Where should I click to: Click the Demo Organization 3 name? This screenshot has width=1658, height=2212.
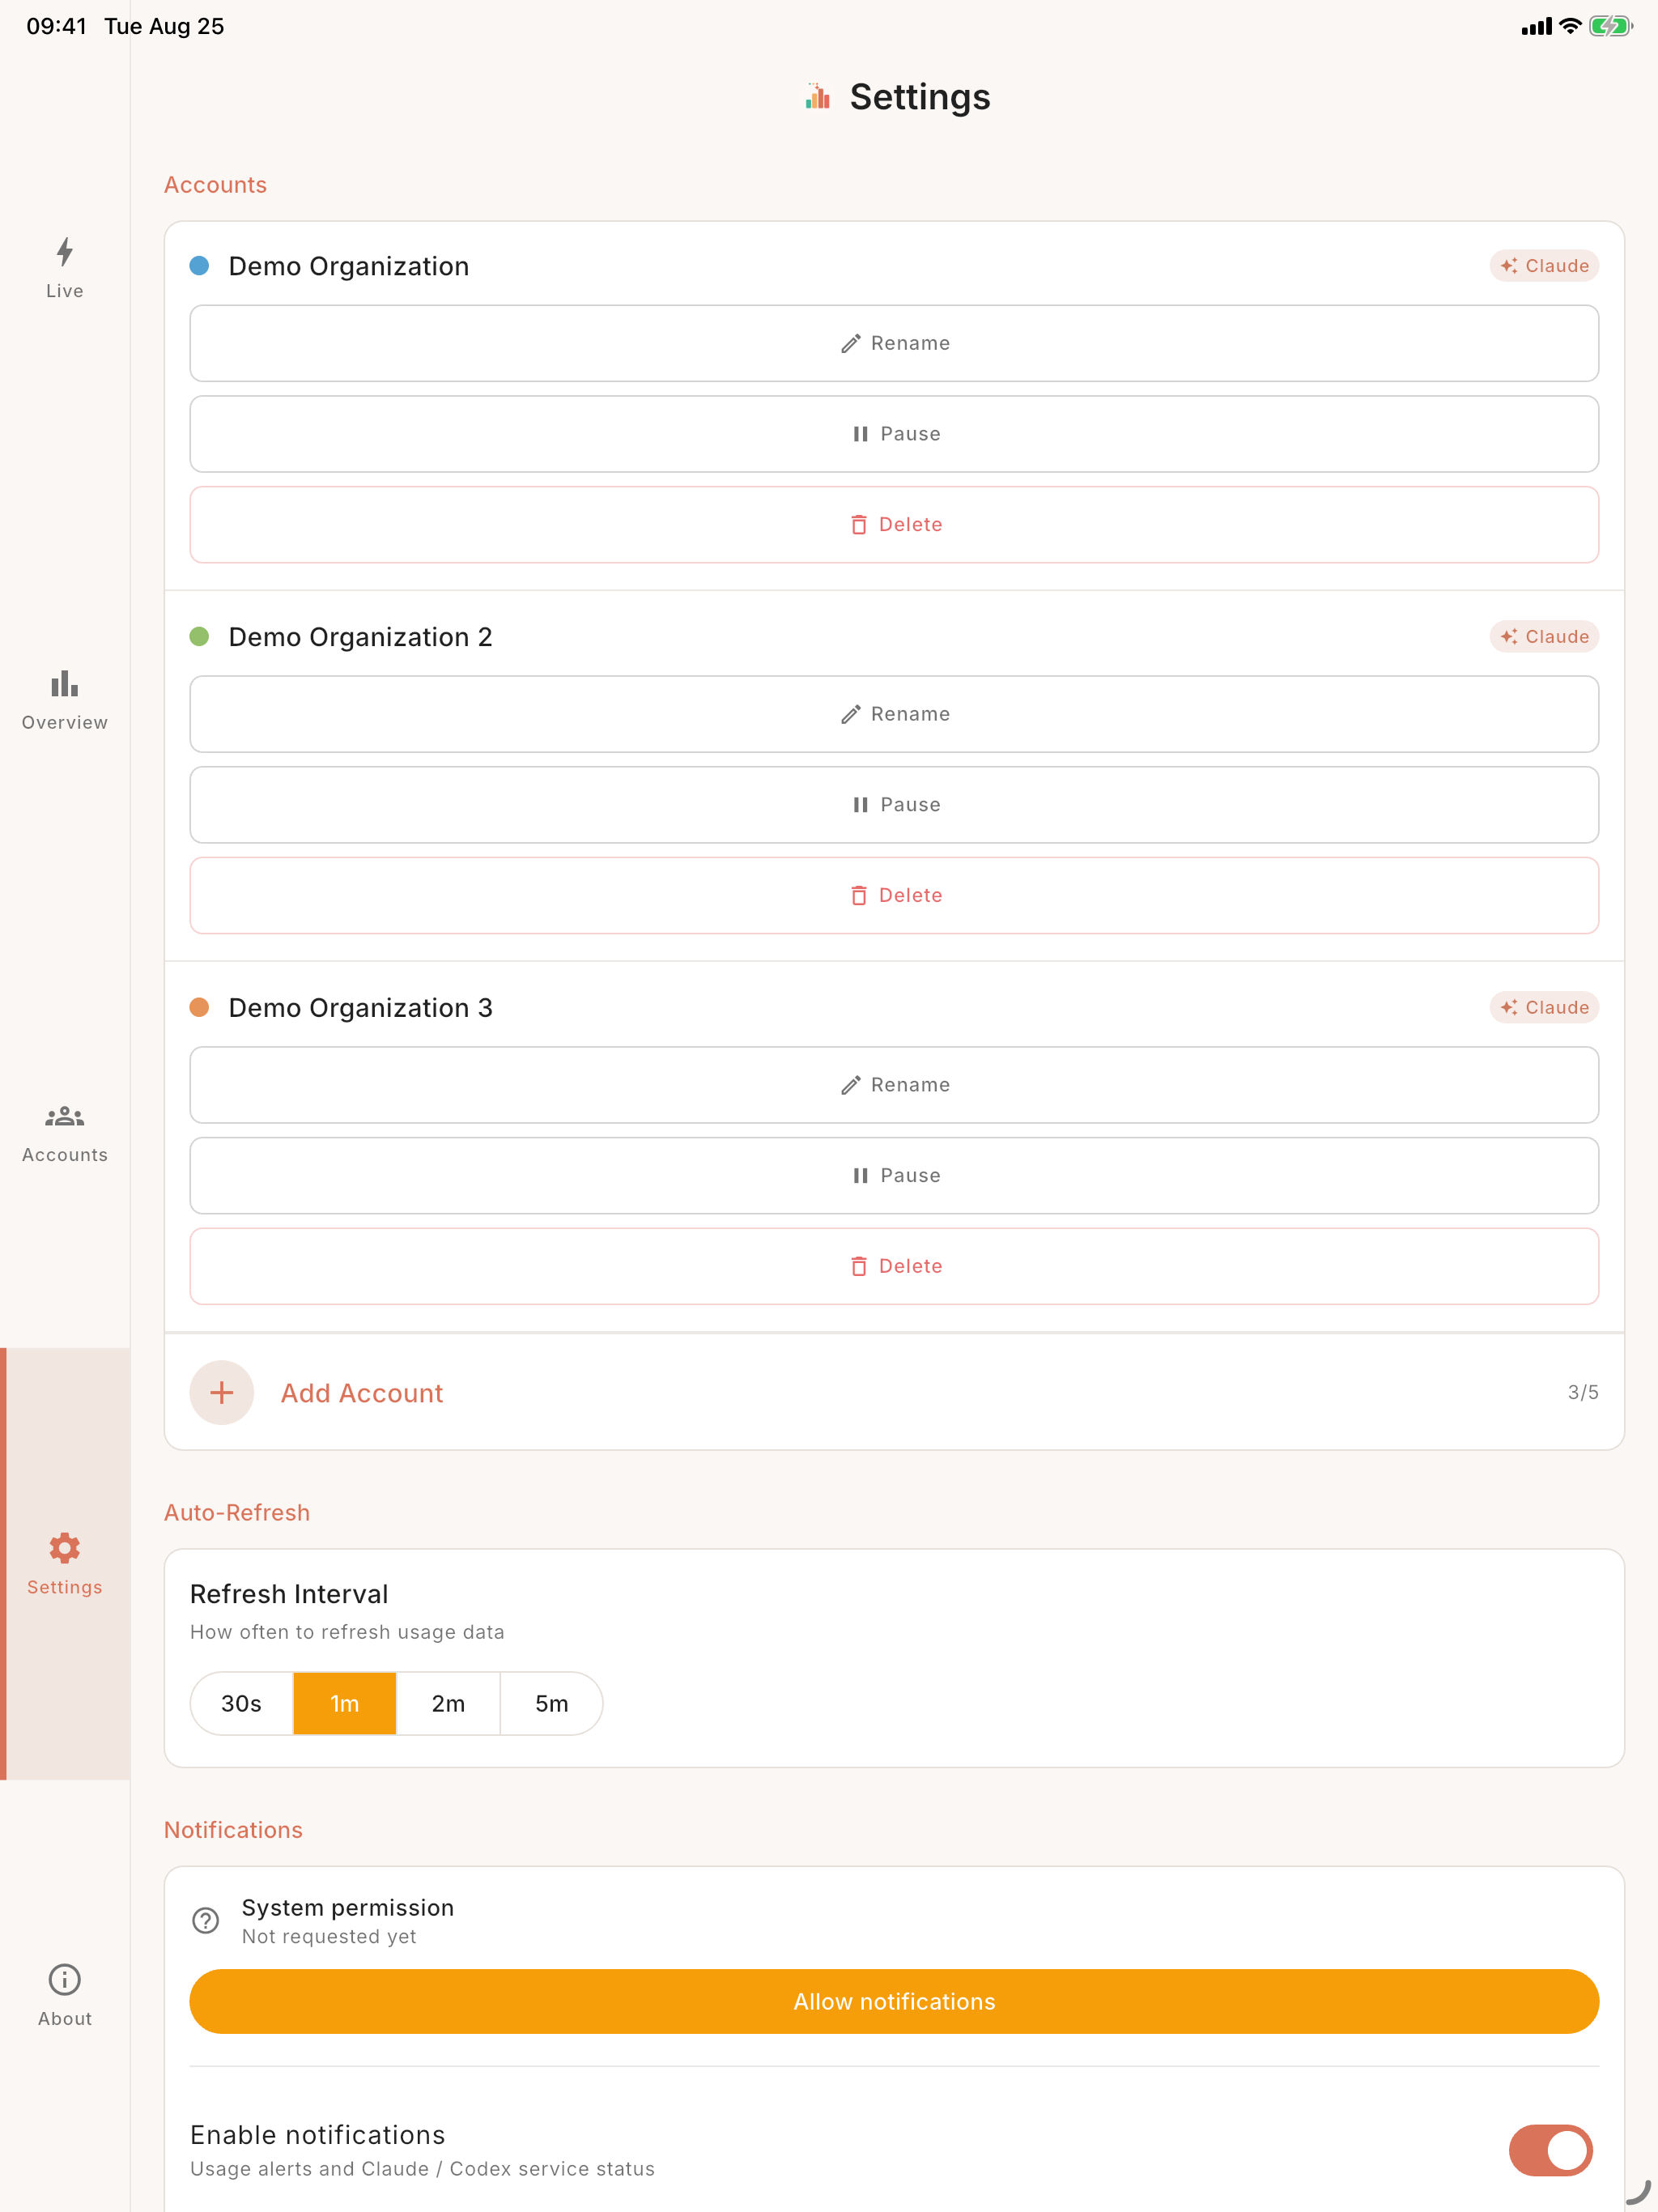(361, 1007)
